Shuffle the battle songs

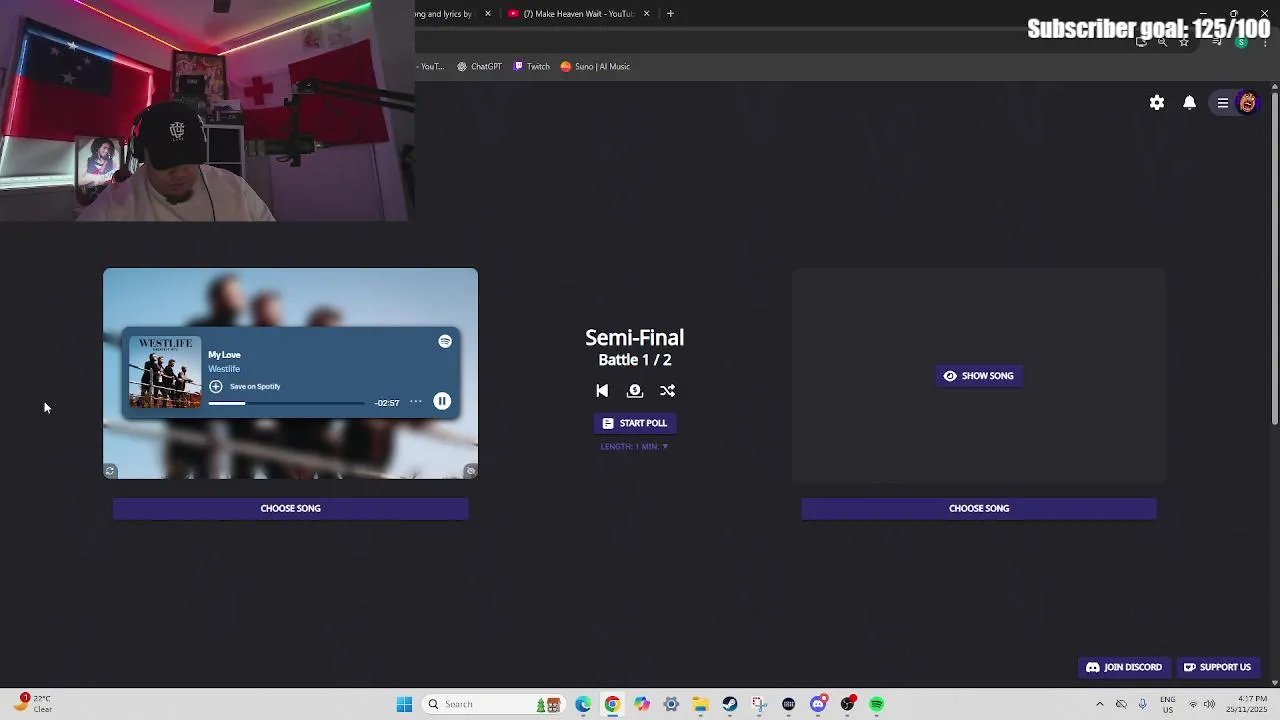(668, 391)
